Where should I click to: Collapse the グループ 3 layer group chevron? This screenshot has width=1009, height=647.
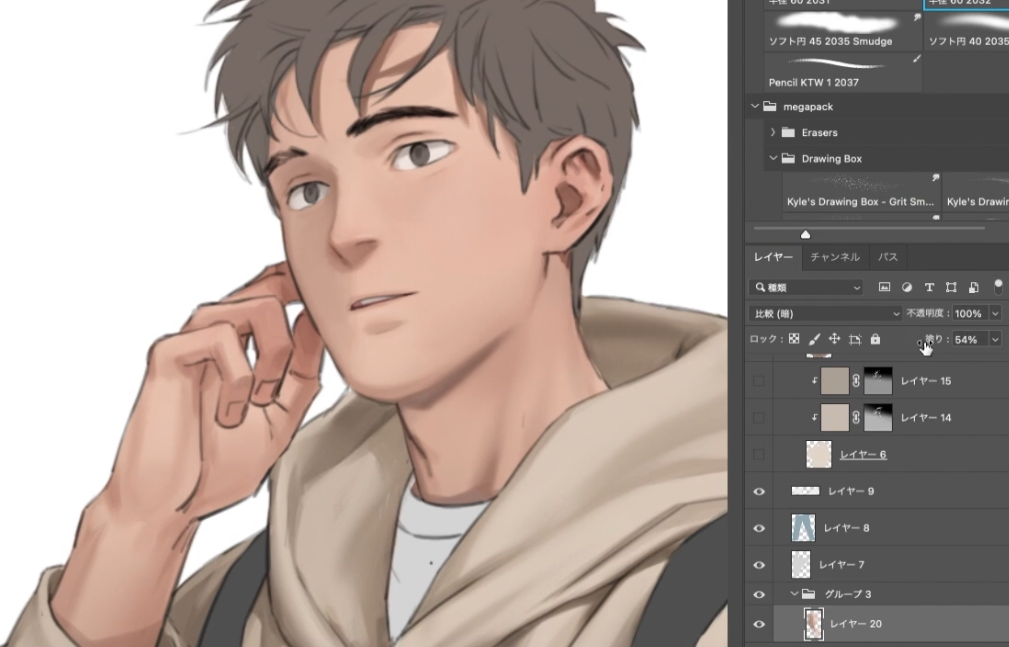click(794, 594)
